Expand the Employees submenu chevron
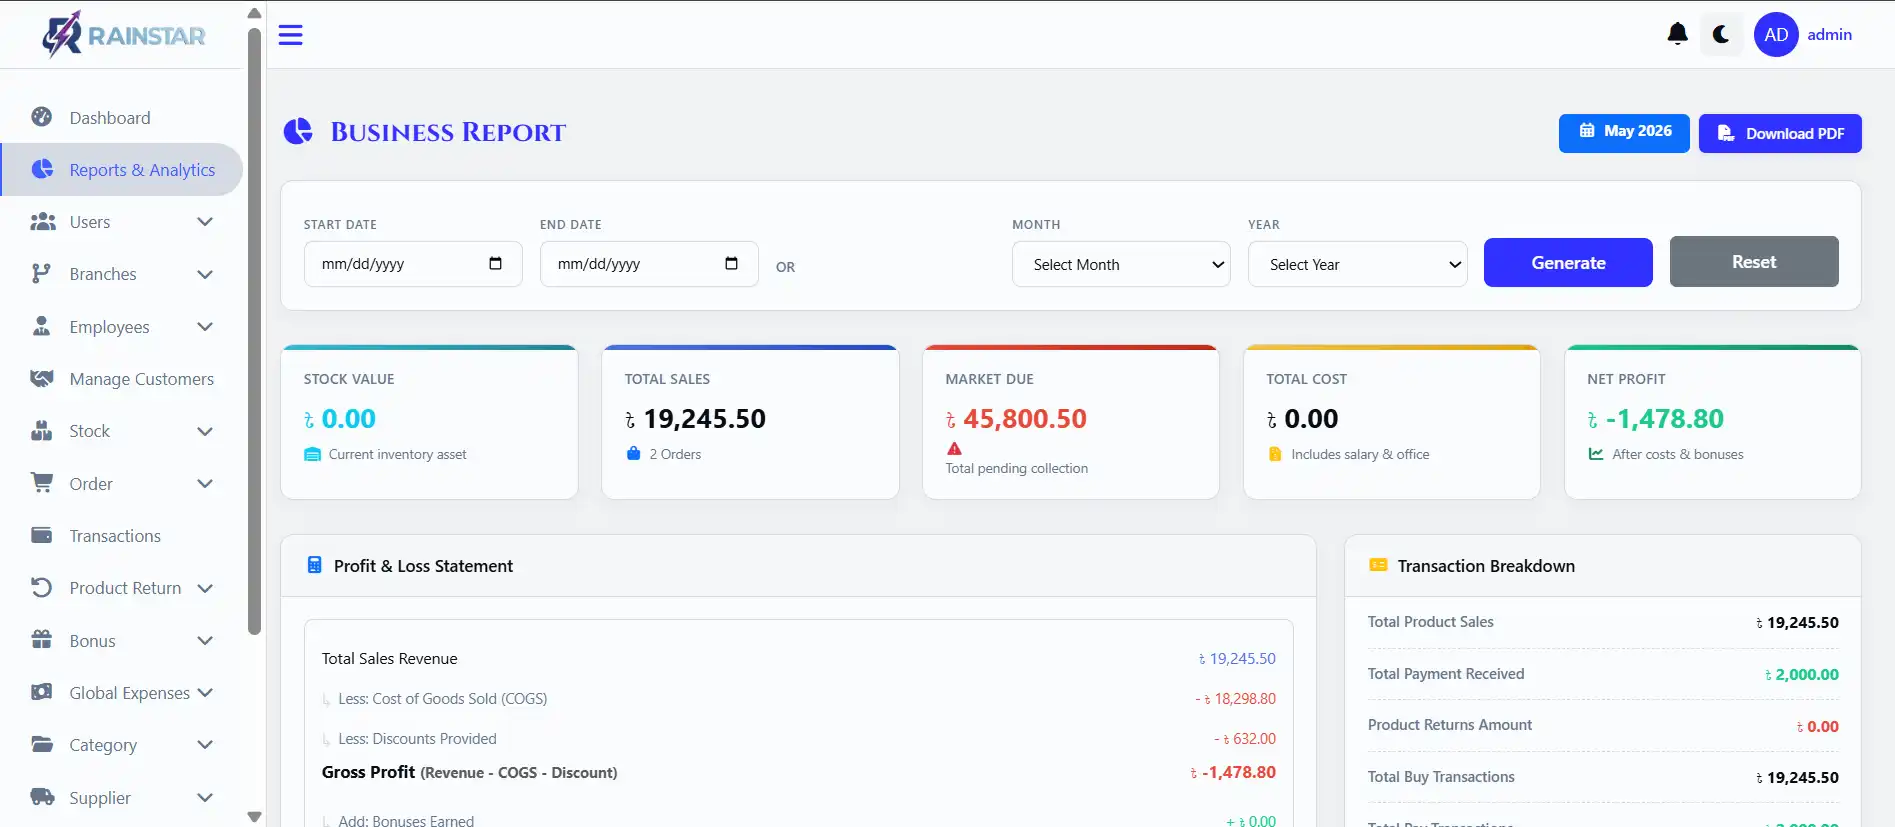Image resolution: width=1895 pixels, height=827 pixels. [205, 326]
